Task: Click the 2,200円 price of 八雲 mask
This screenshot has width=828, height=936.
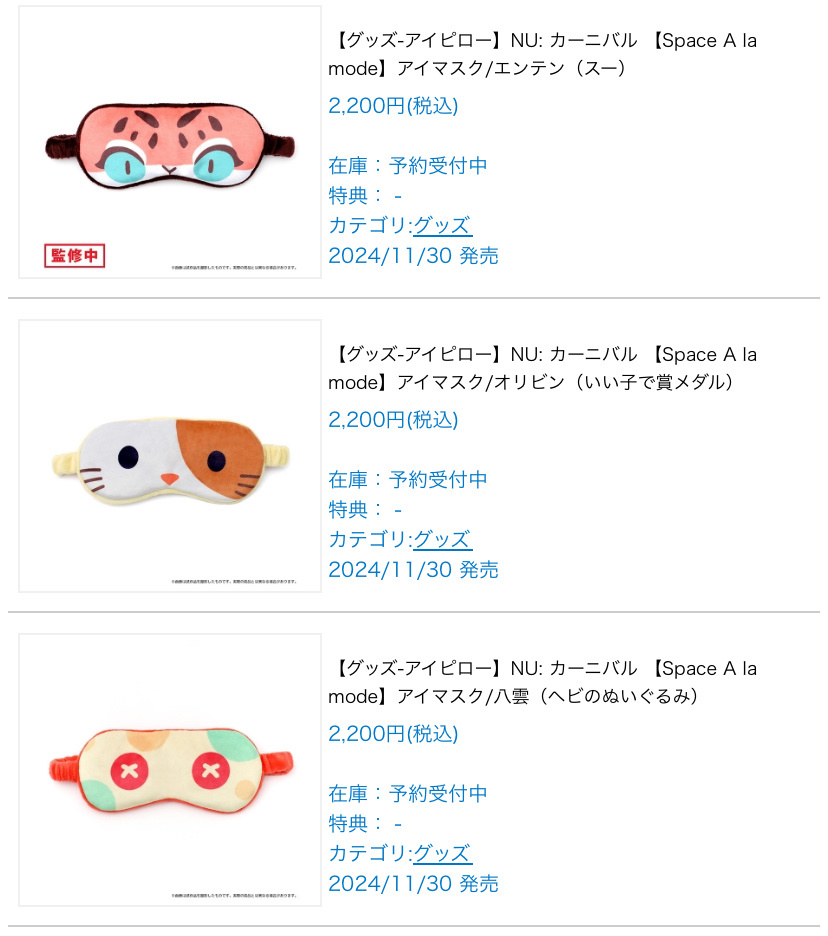Action: (393, 734)
